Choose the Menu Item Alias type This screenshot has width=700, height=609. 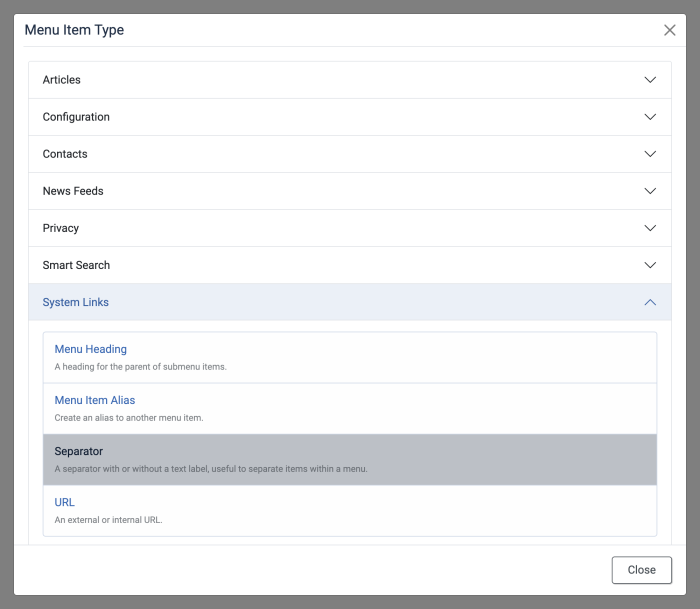(x=95, y=400)
